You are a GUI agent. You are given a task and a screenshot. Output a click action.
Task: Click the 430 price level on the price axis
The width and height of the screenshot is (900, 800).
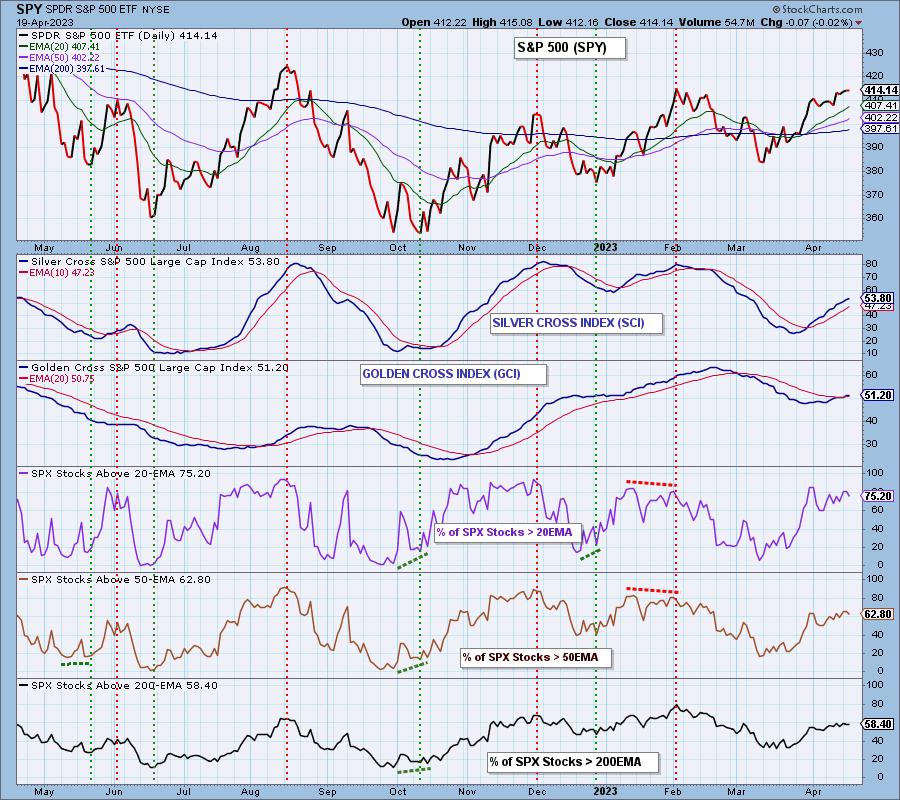[x=874, y=53]
